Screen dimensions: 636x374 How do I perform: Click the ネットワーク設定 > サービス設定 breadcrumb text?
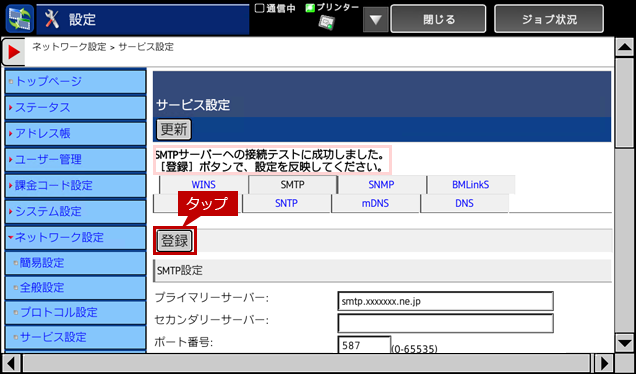(x=103, y=47)
